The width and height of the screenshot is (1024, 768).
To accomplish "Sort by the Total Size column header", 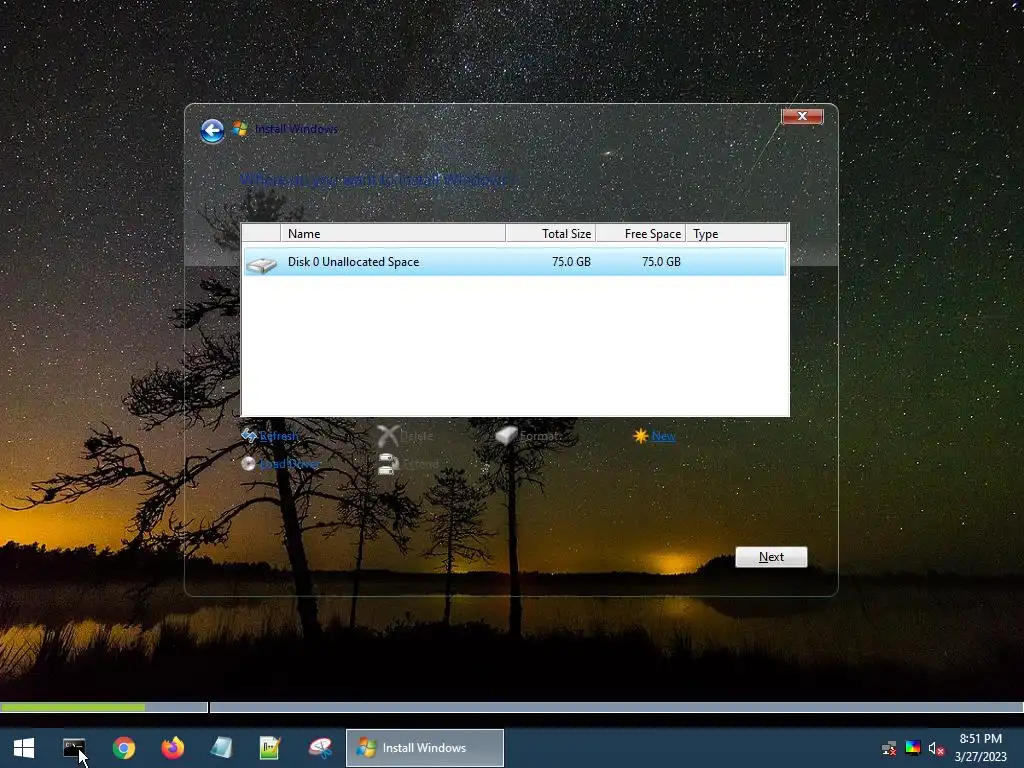I will (551, 233).
